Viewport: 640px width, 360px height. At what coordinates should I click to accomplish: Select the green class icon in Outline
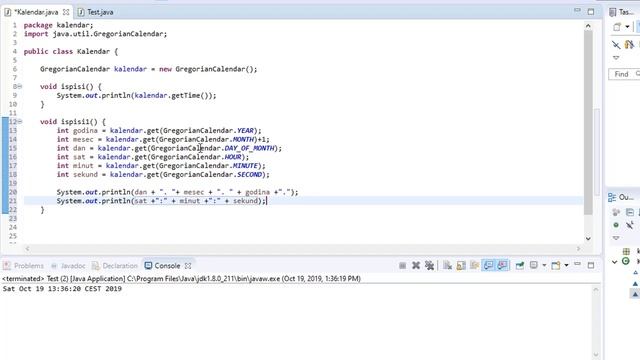tap(626, 261)
